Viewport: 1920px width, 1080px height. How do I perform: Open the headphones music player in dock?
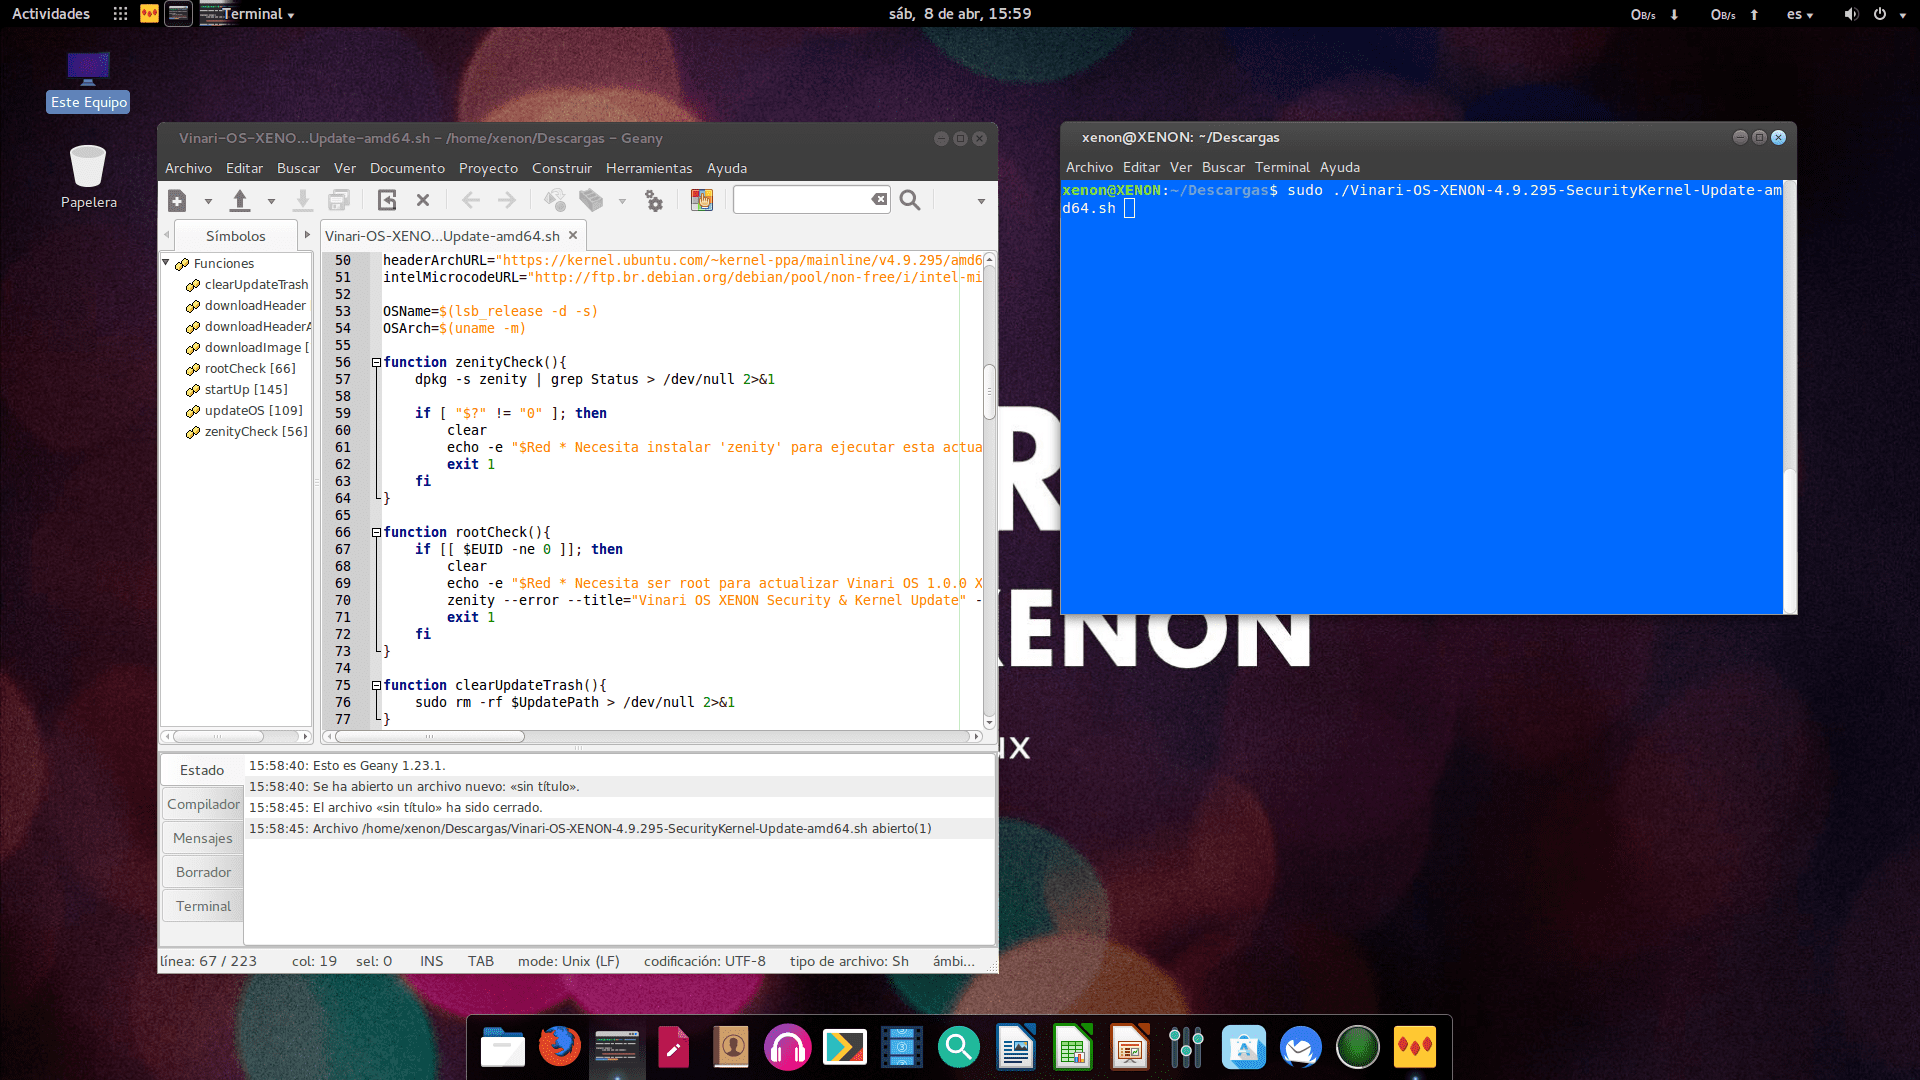(x=787, y=1047)
